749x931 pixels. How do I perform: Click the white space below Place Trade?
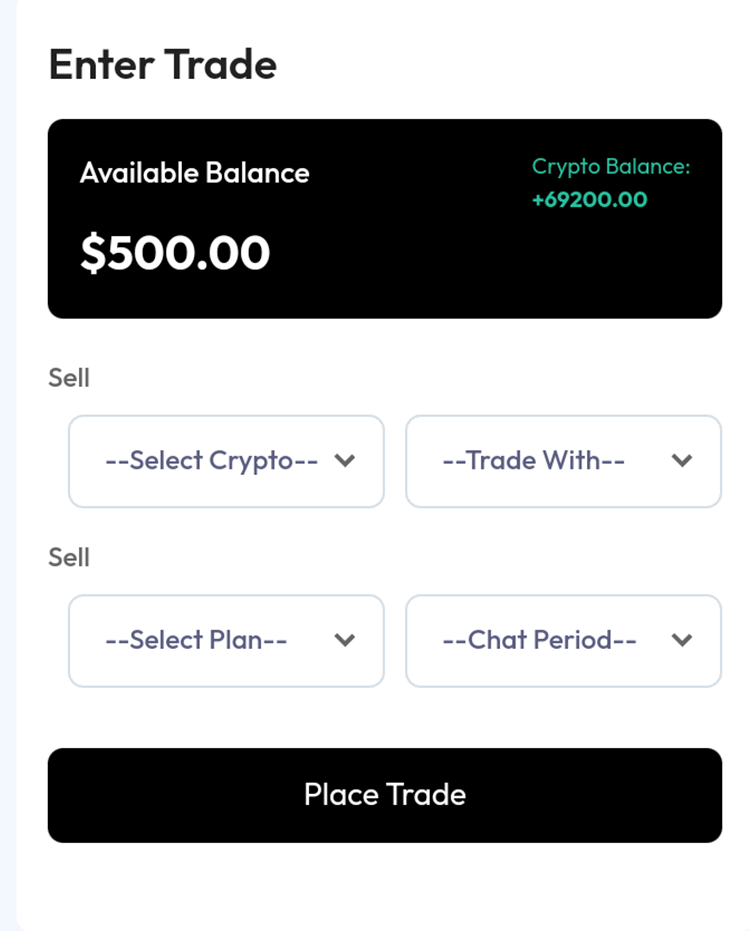coord(385,885)
